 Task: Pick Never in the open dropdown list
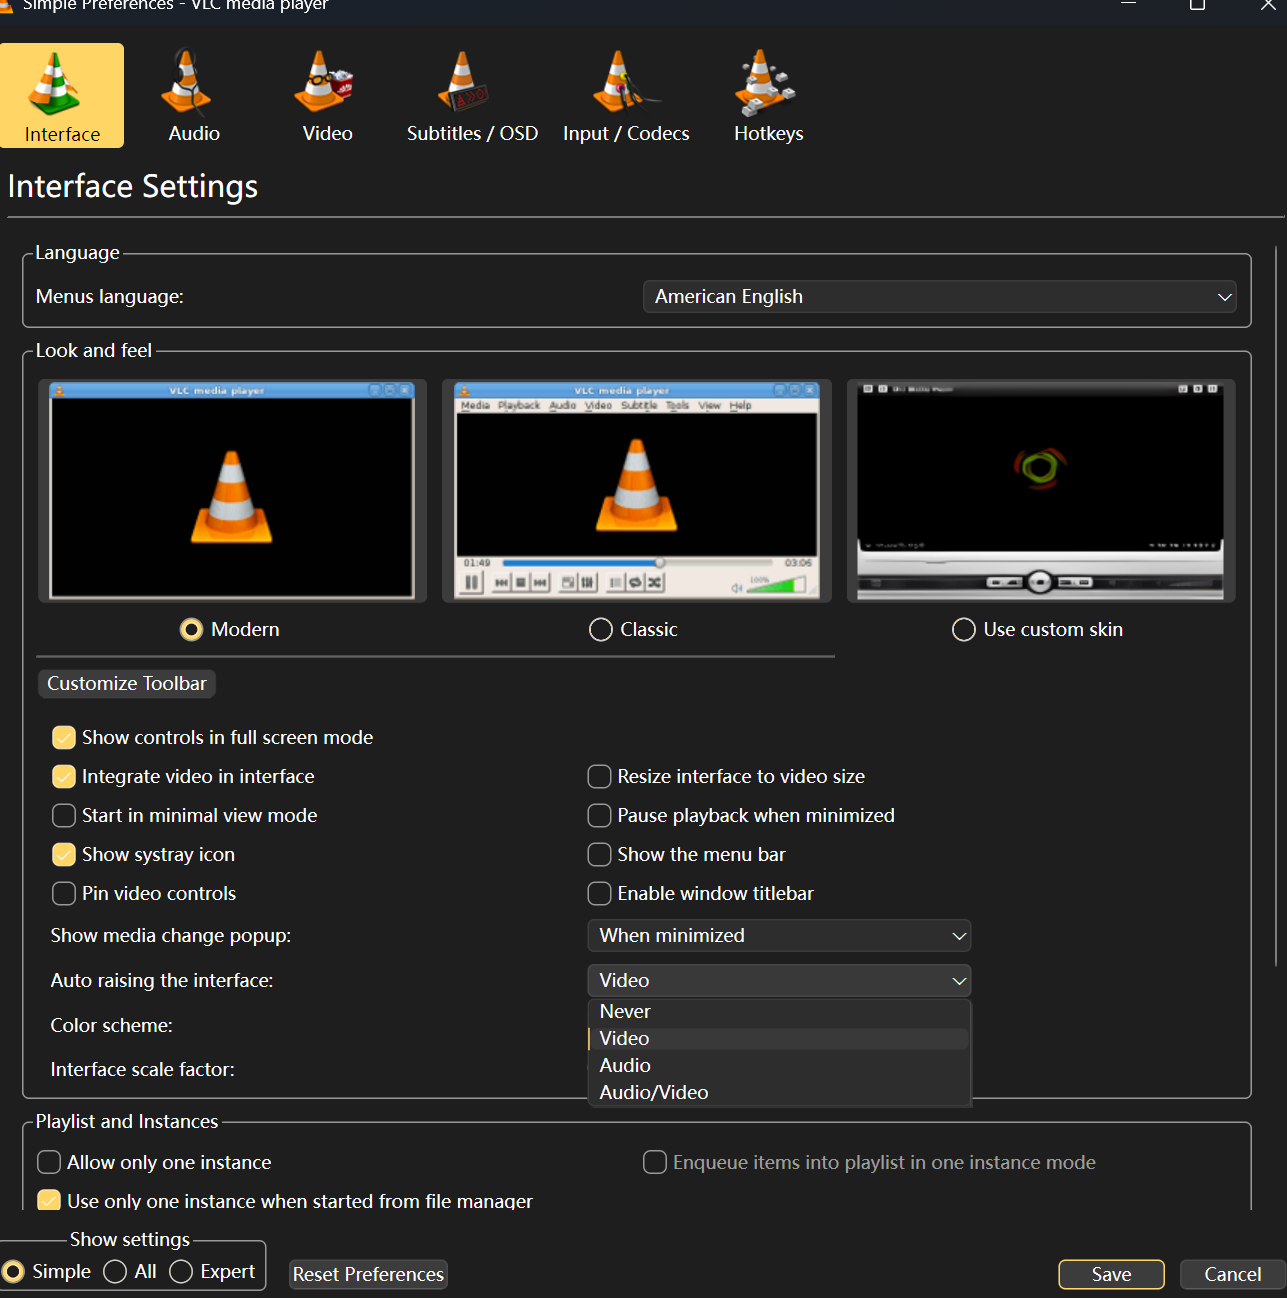[x=625, y=1012]
